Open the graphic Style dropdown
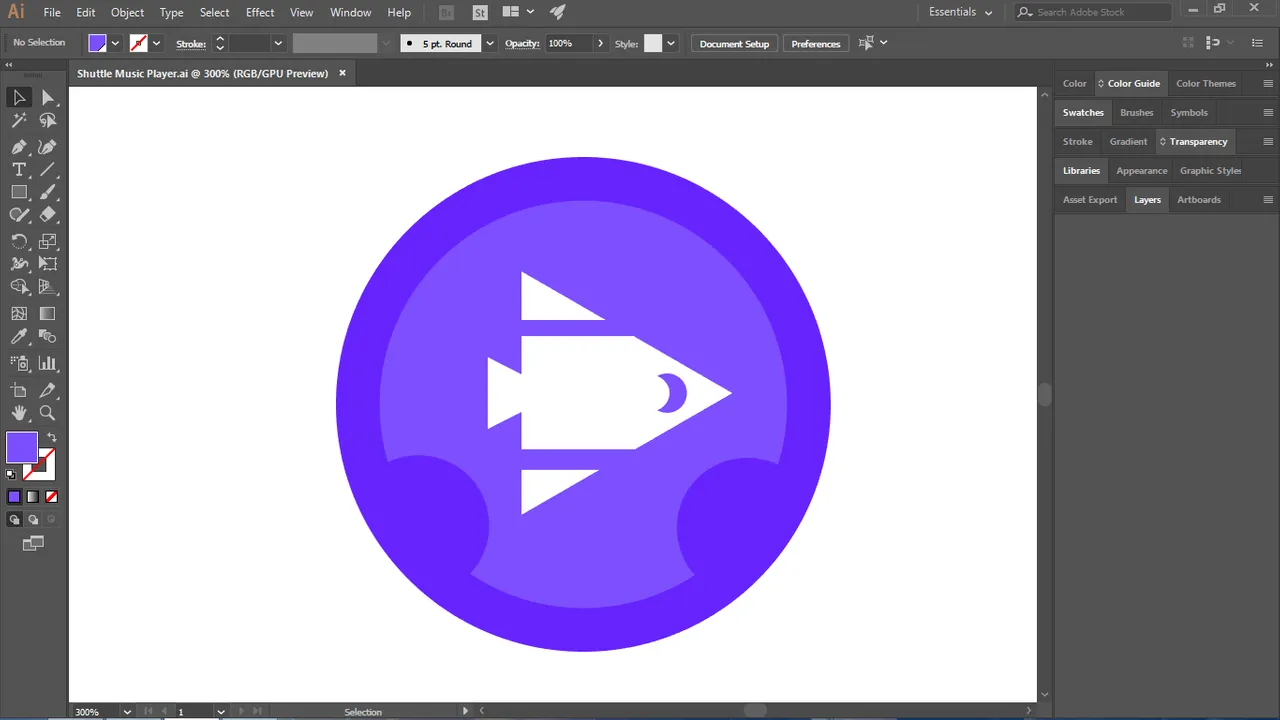 click(x=671, y=43)
